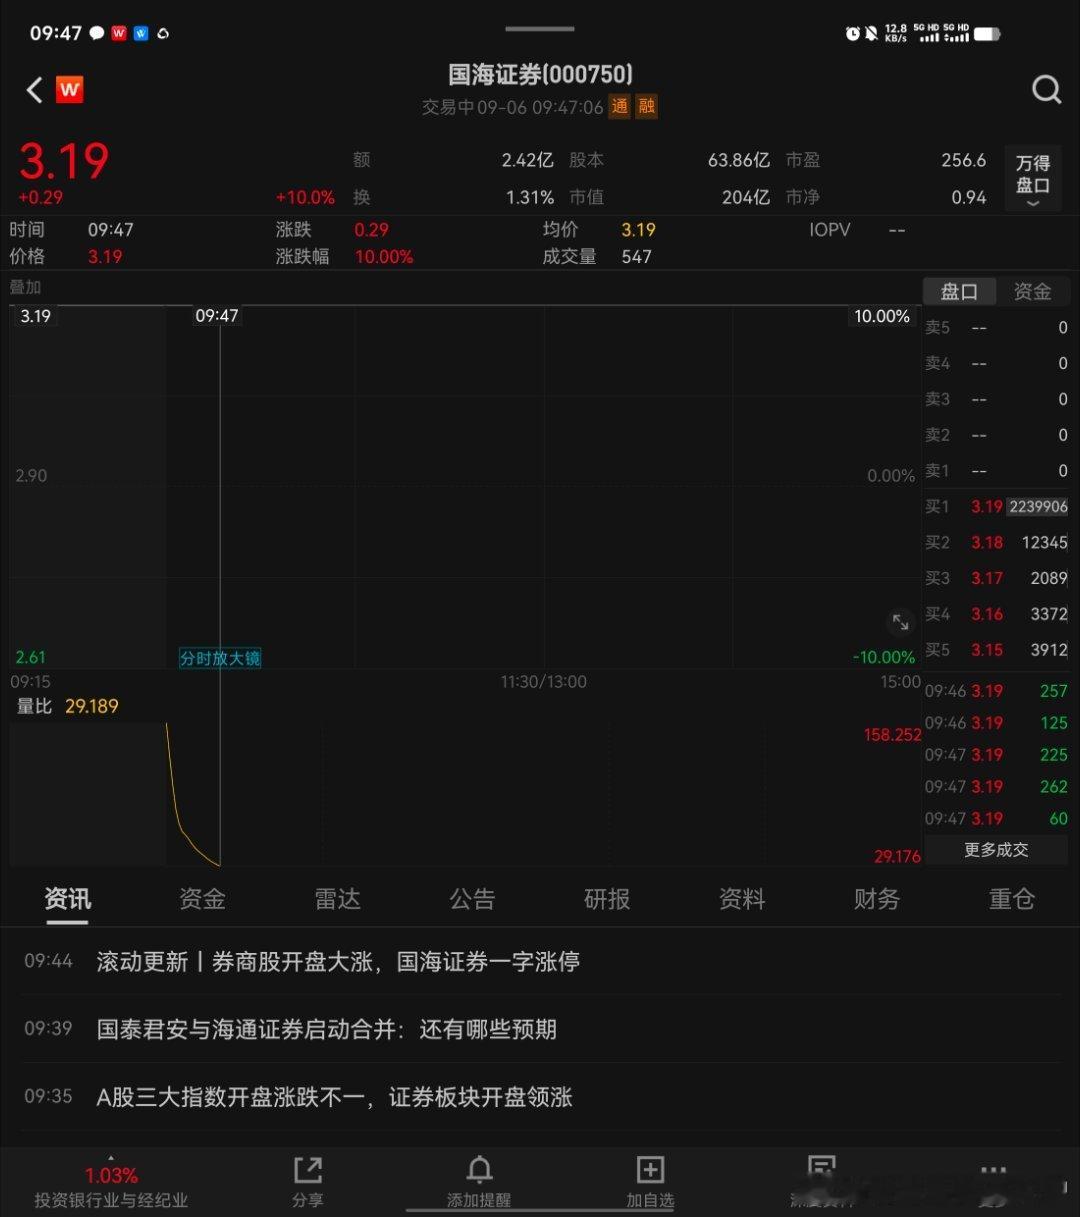The width and height of the screenshot is (1080, 1217).
Task: Tap the 成交量 547 value
Action: 636,257
